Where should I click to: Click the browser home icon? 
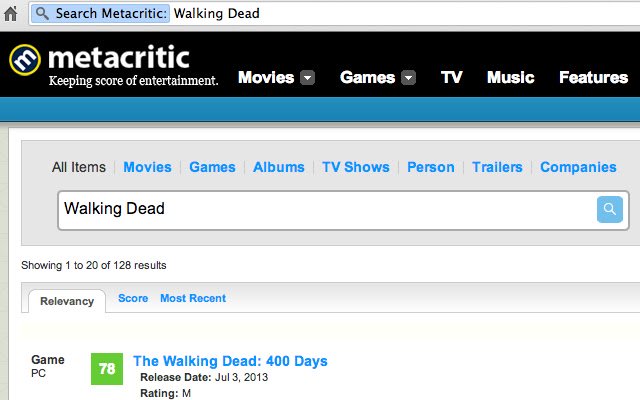click(x=11, y=13)
